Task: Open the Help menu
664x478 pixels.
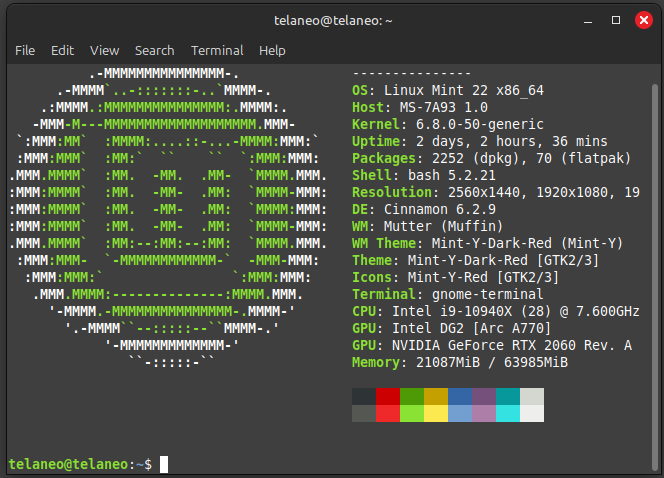Action: tap(272, 50)
